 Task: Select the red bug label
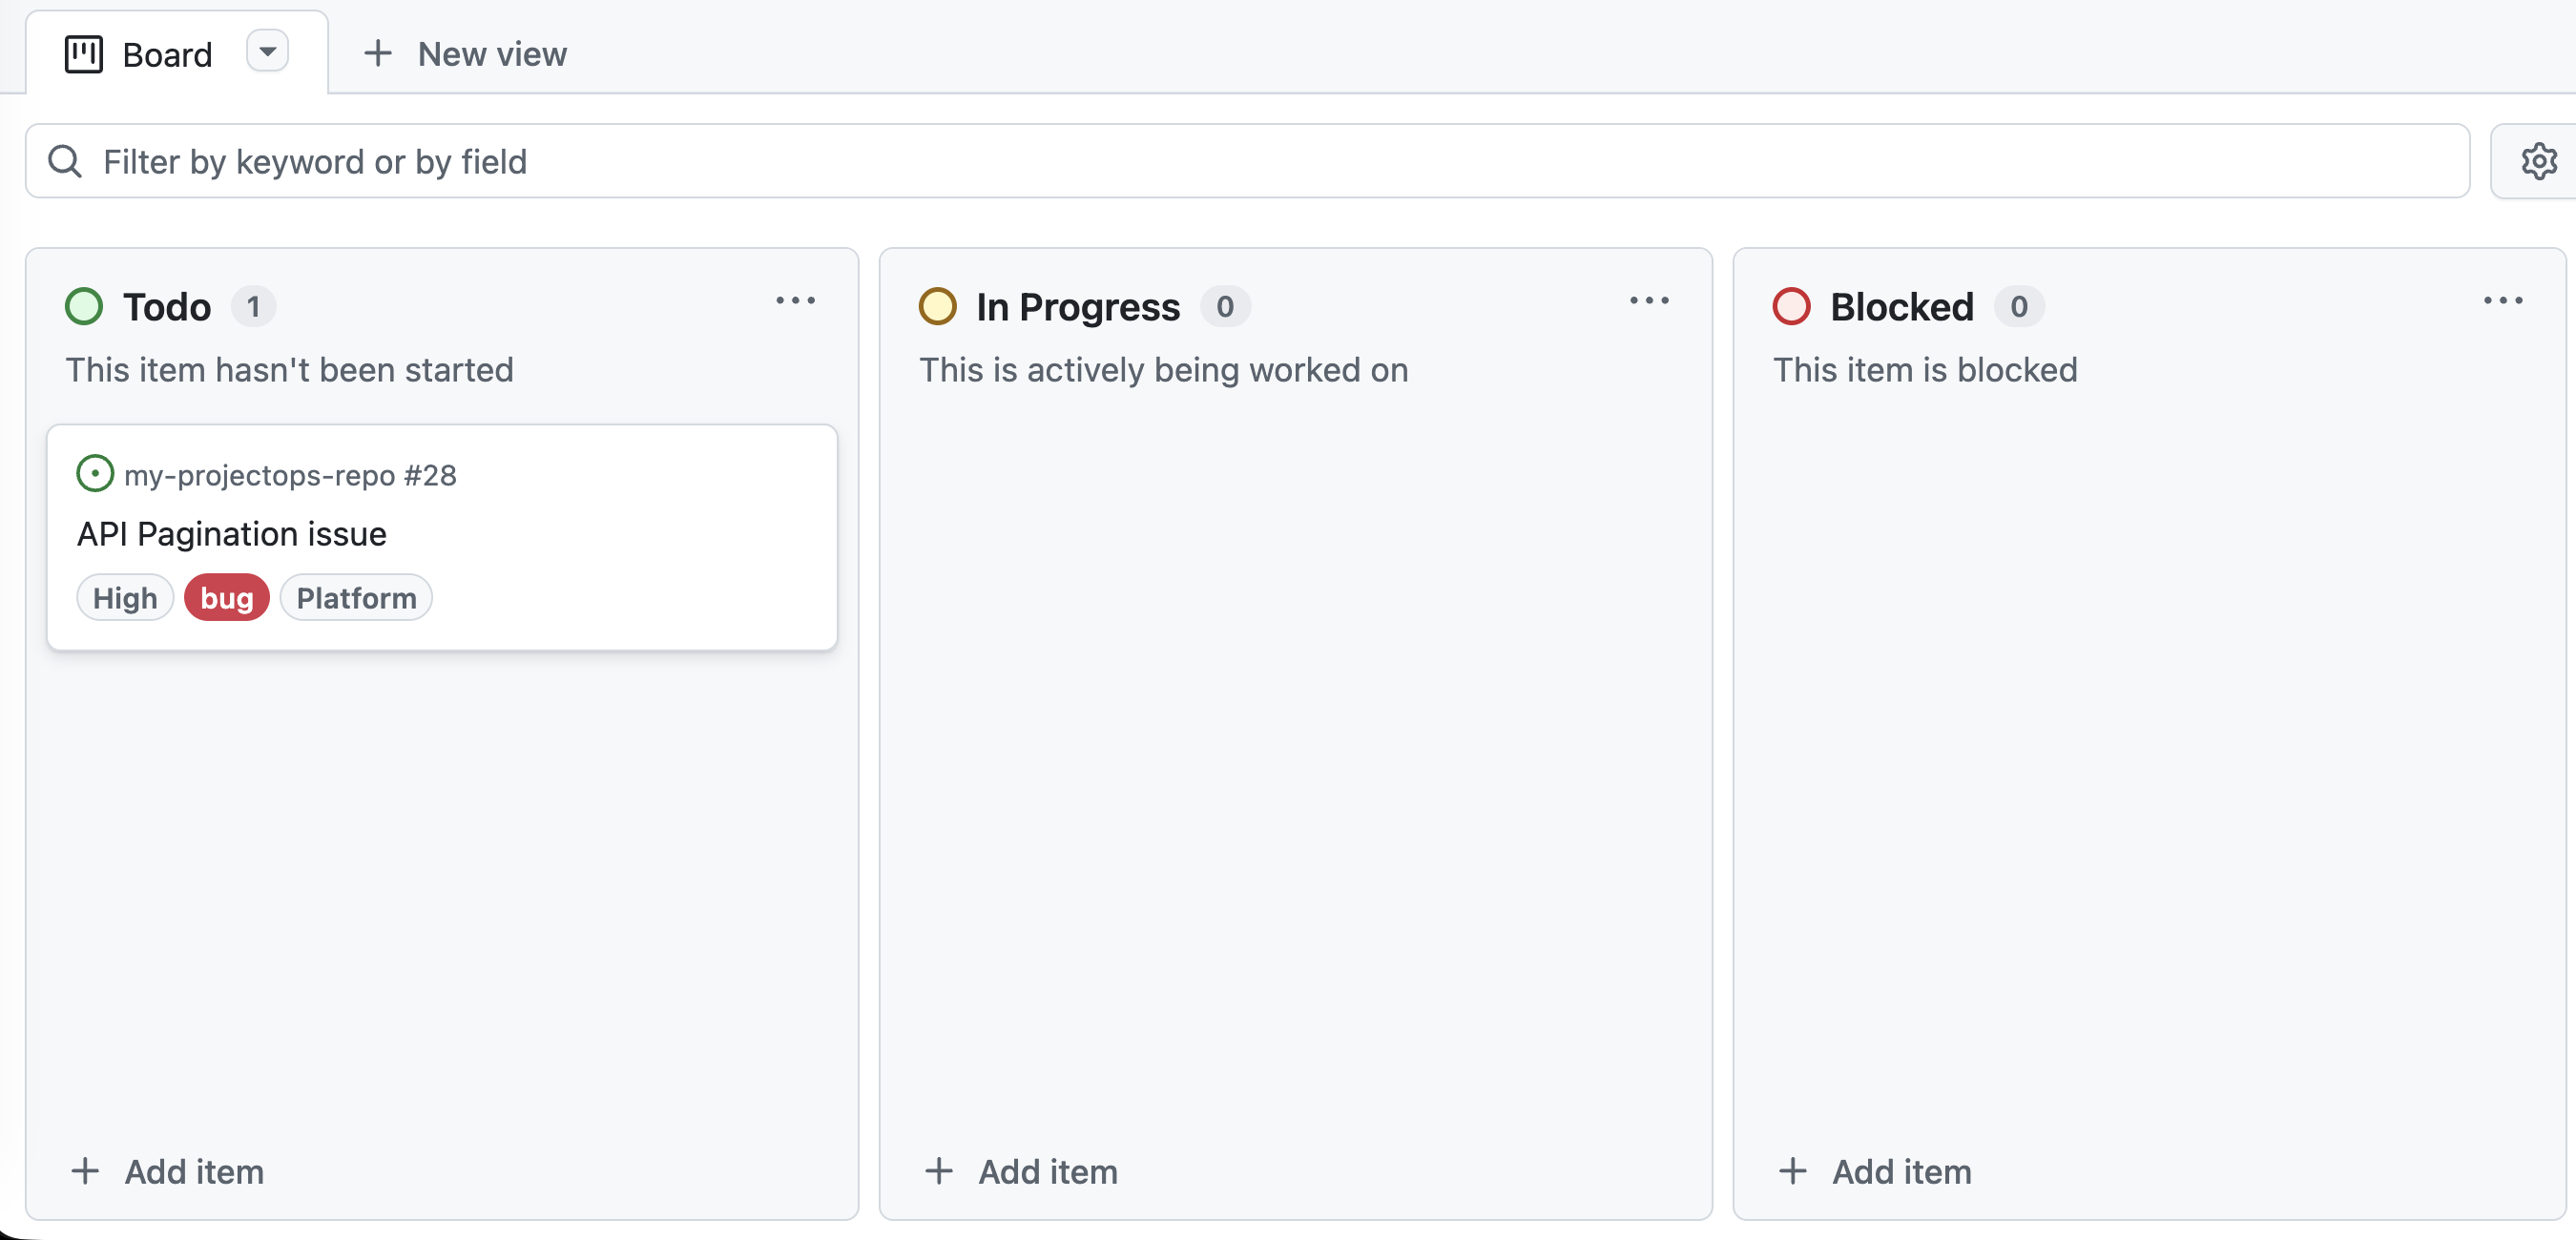[226, 597]
